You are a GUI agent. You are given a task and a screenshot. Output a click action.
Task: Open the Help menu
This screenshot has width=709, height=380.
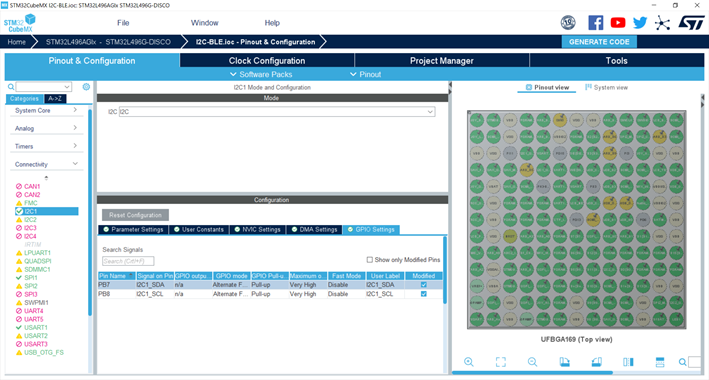pos(272,23)
